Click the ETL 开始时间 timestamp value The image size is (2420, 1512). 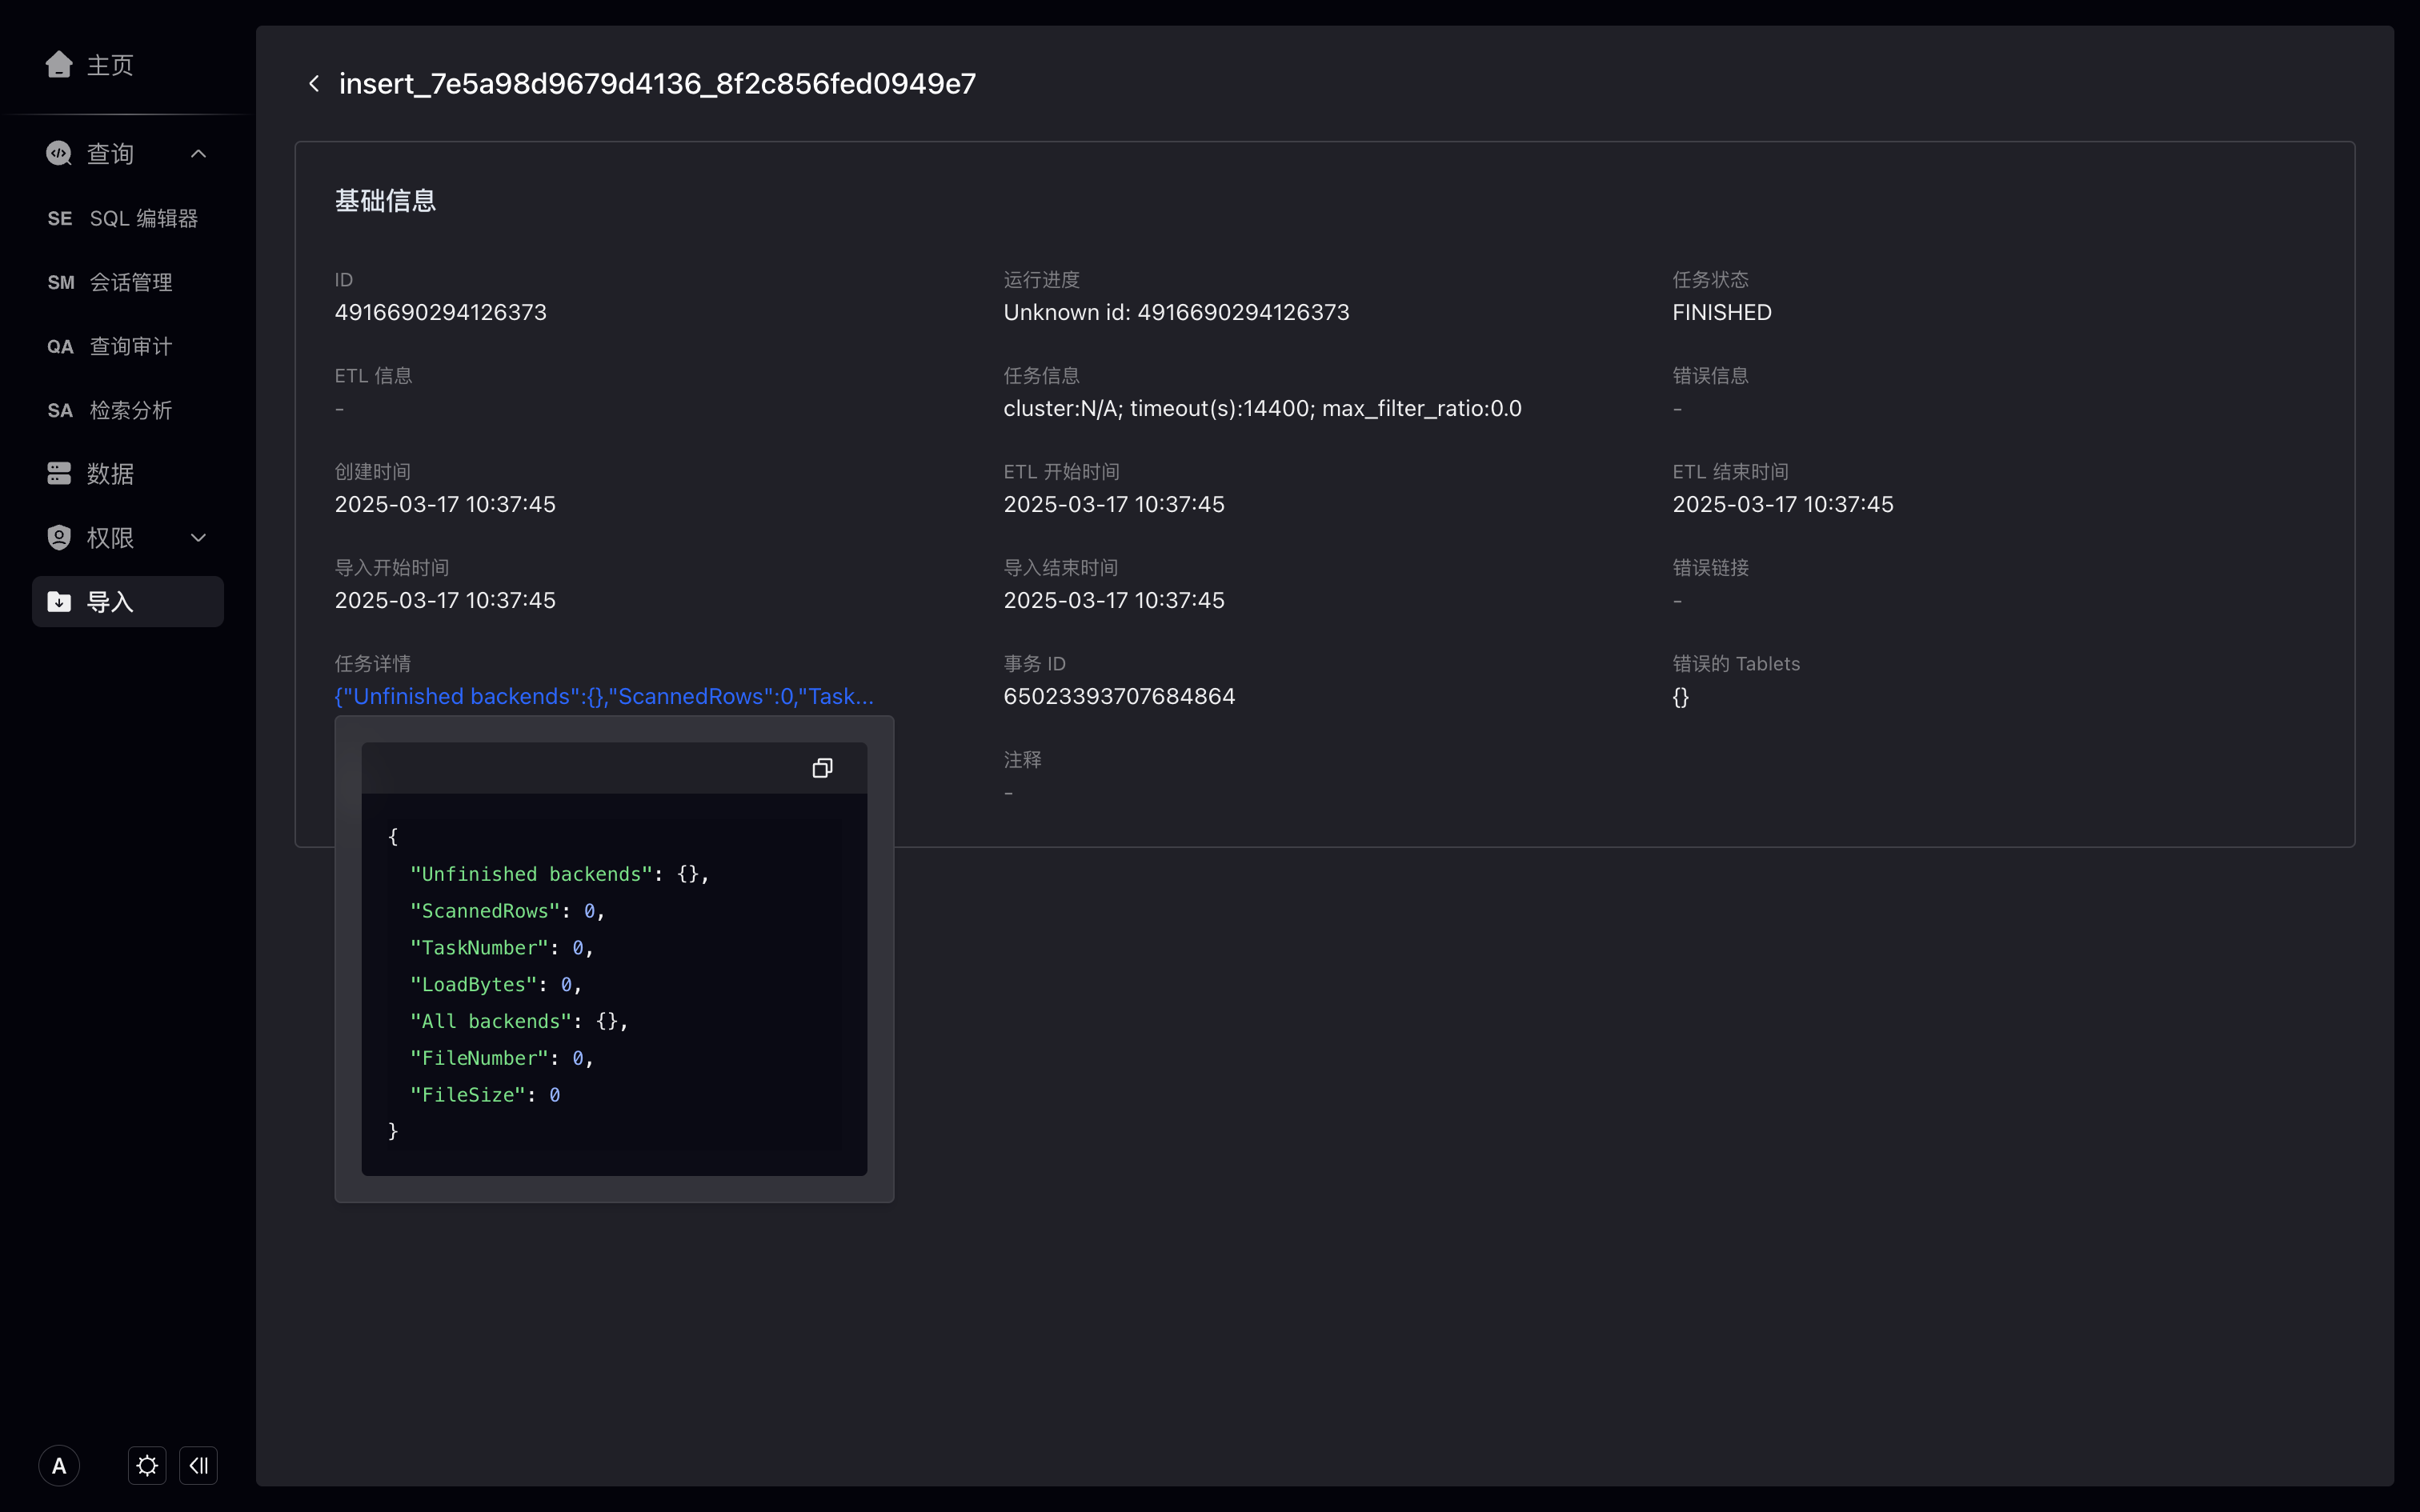(x=1114, y=504)
